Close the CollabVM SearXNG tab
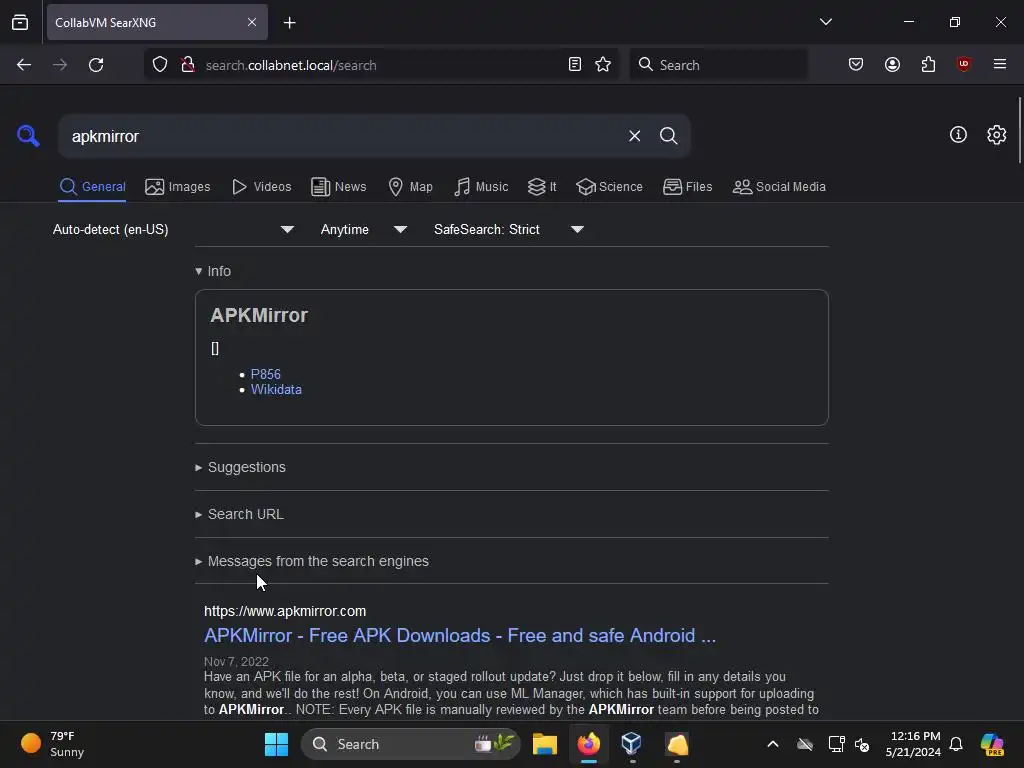Viewport: 1024px width, 768px height. click(252, 22)
